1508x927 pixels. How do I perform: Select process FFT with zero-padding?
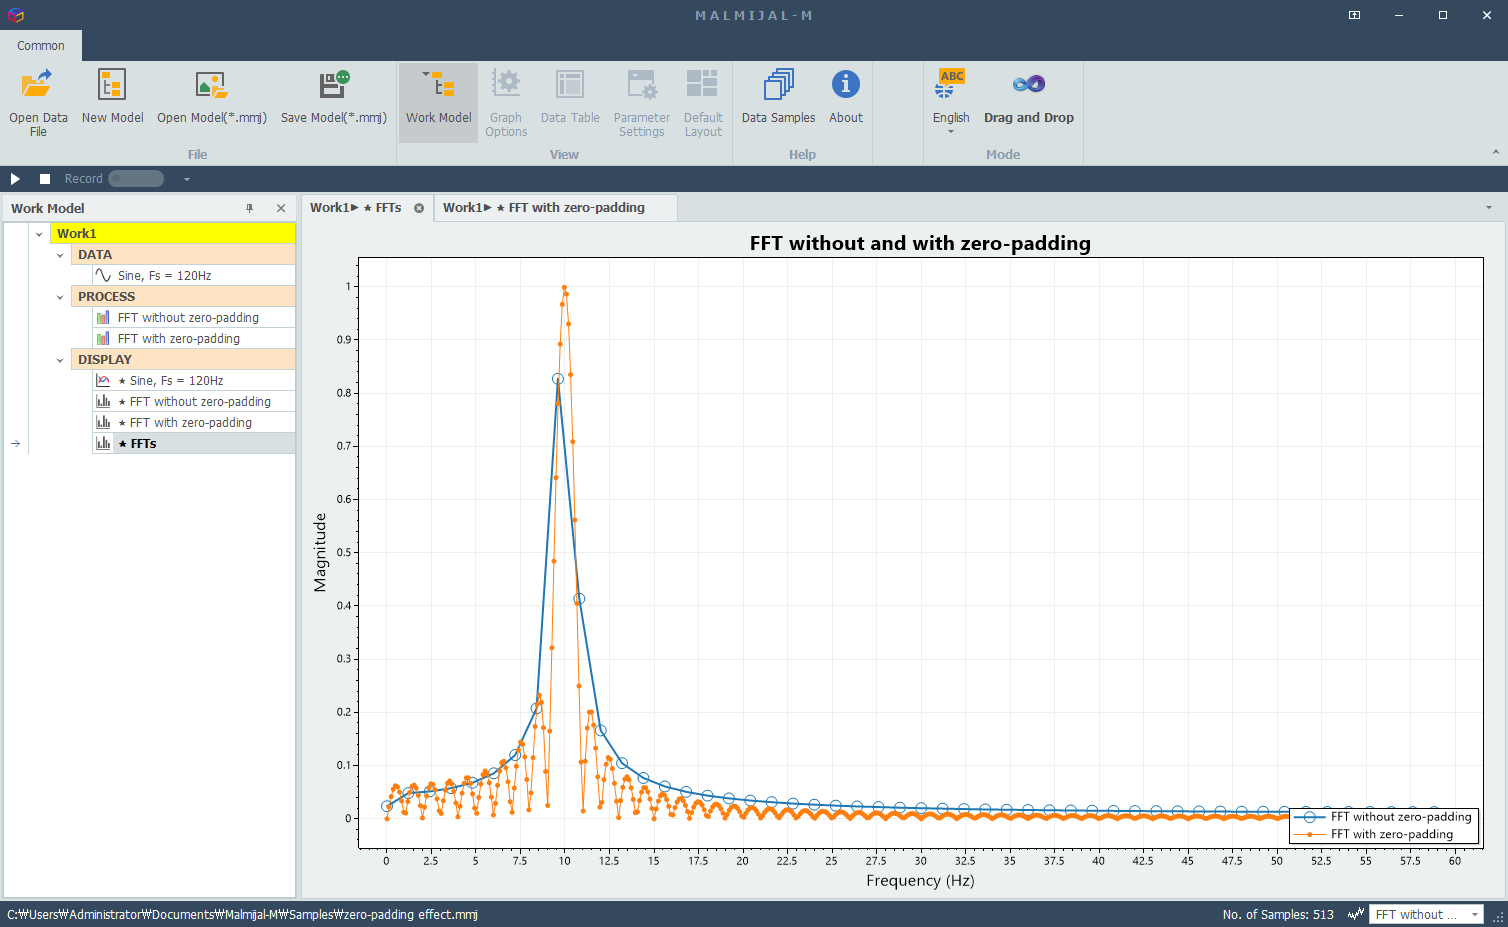[179, 339]
